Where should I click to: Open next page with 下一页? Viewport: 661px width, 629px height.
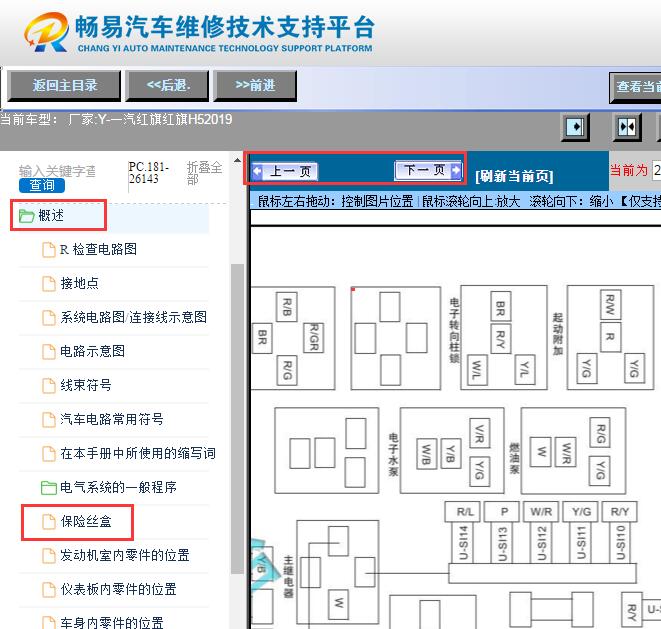coord(427,170)
